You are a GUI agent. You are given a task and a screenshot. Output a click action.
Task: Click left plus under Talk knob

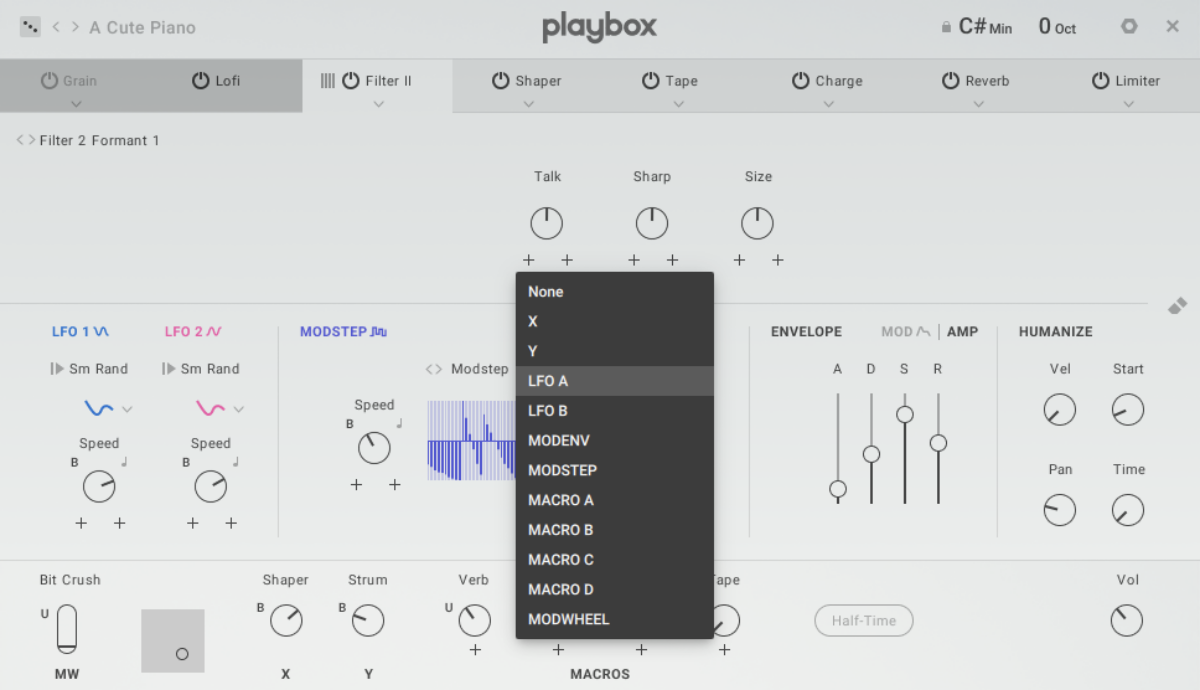click(529, 260)
